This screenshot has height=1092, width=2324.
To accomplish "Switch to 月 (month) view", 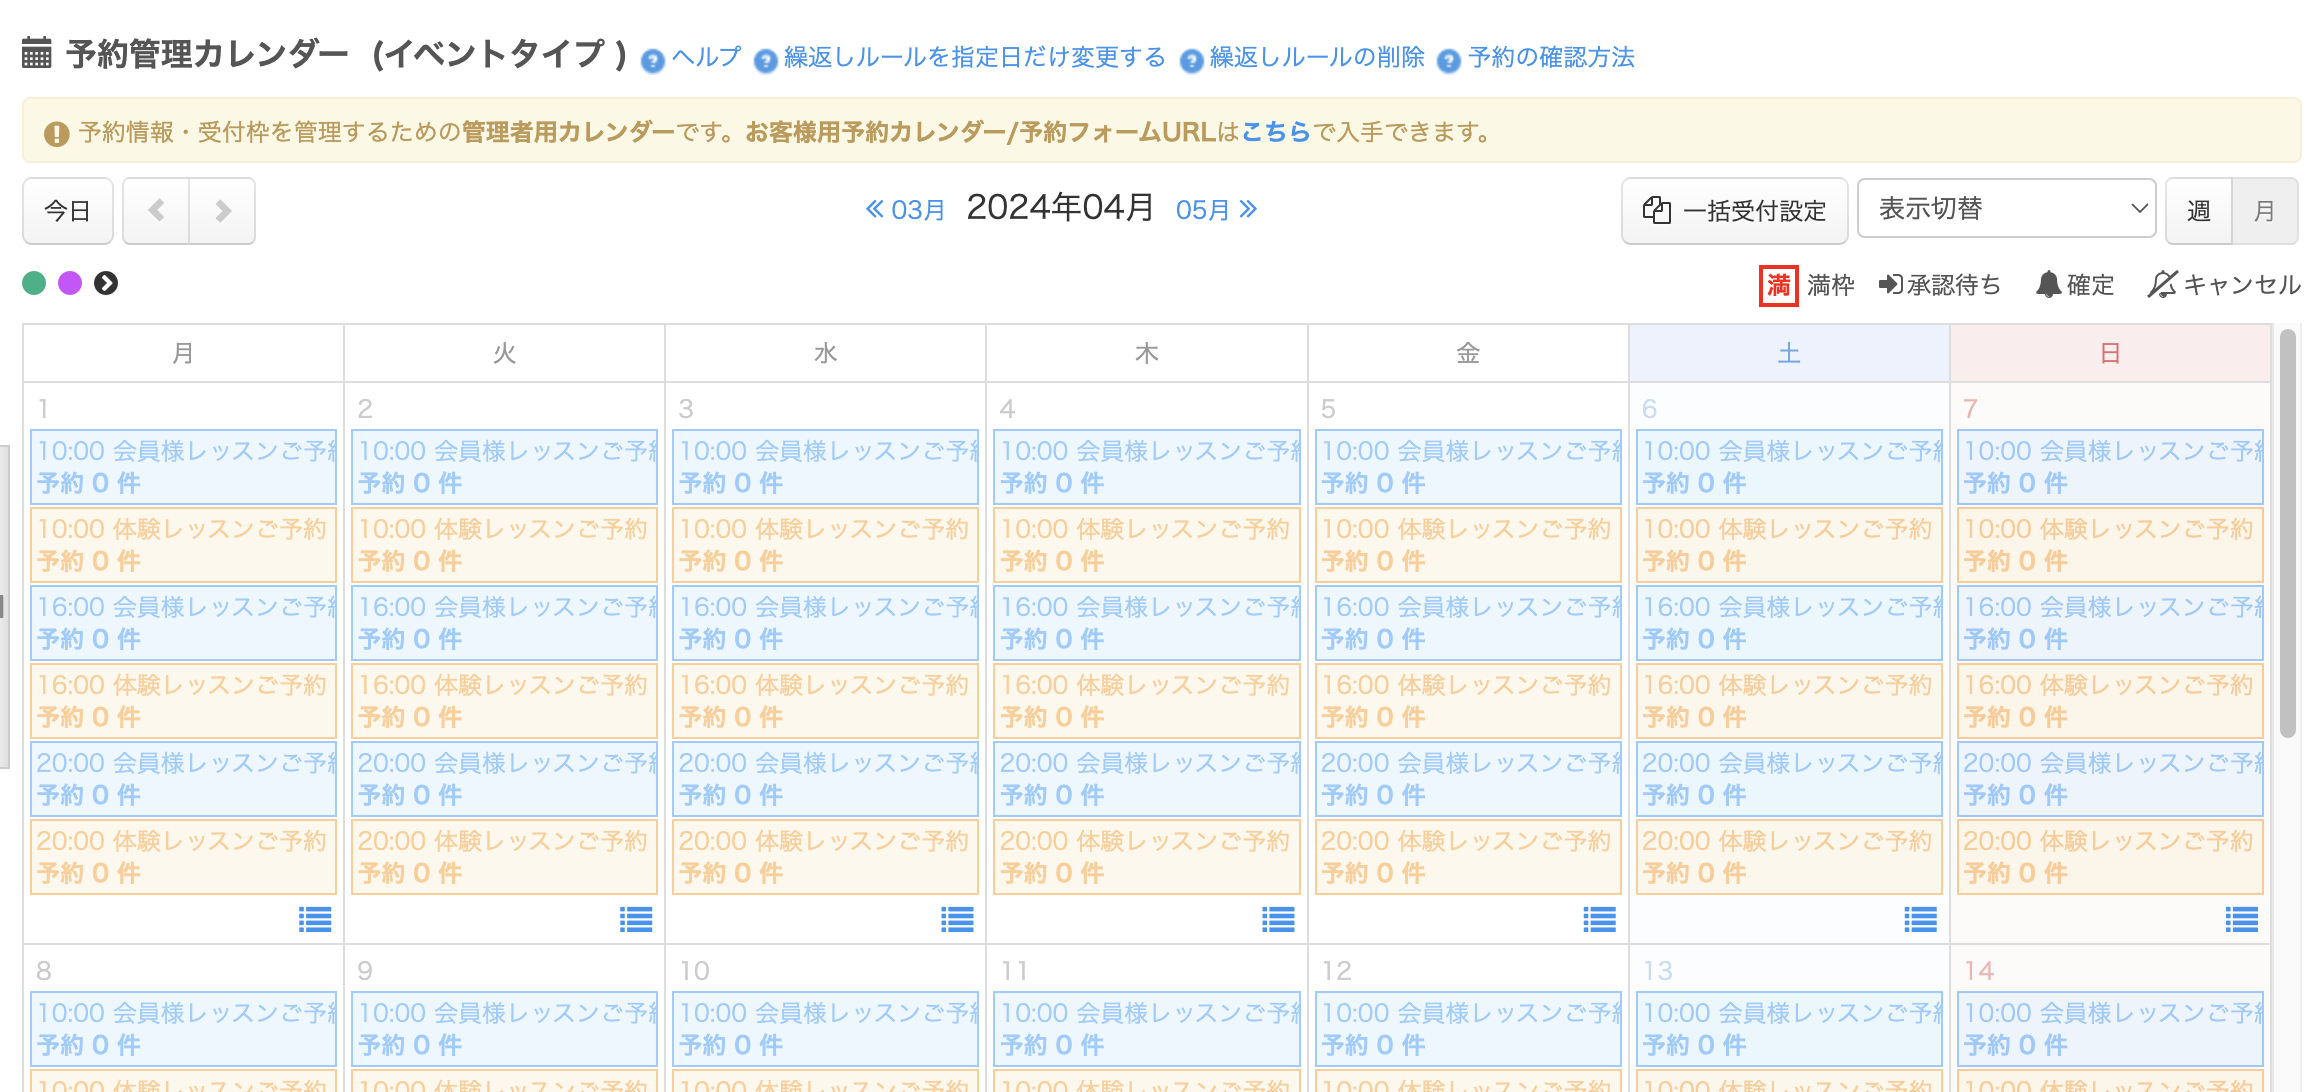I will click(x=2264, y=211).
